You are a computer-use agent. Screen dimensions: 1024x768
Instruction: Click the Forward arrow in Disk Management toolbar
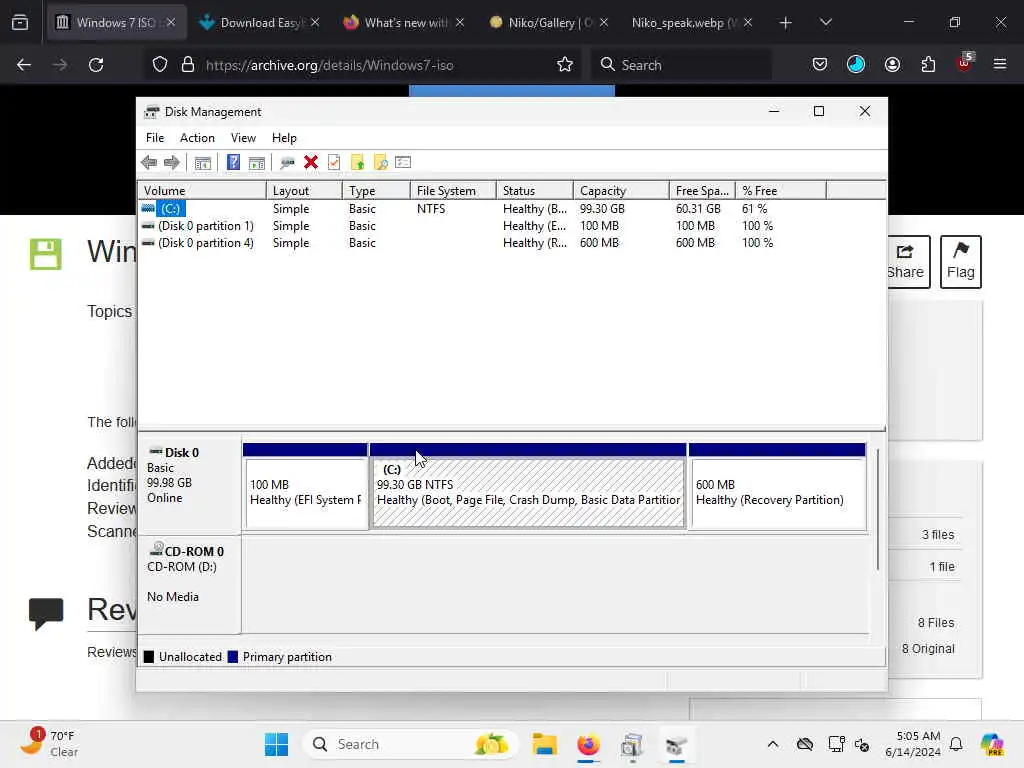coord(172,162)
